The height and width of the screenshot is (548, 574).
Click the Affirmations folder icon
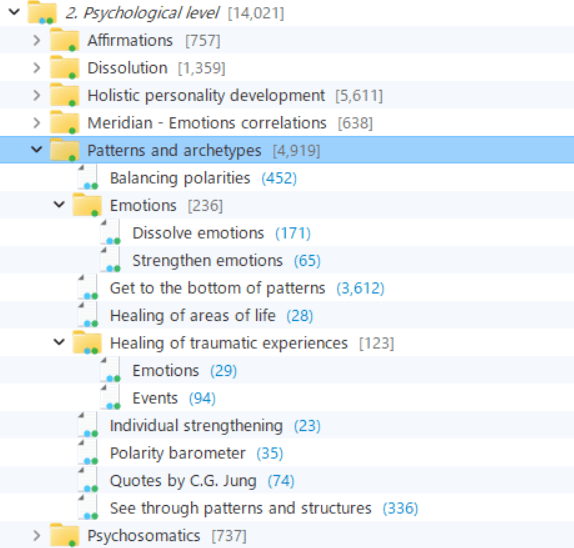click(64, 40)
